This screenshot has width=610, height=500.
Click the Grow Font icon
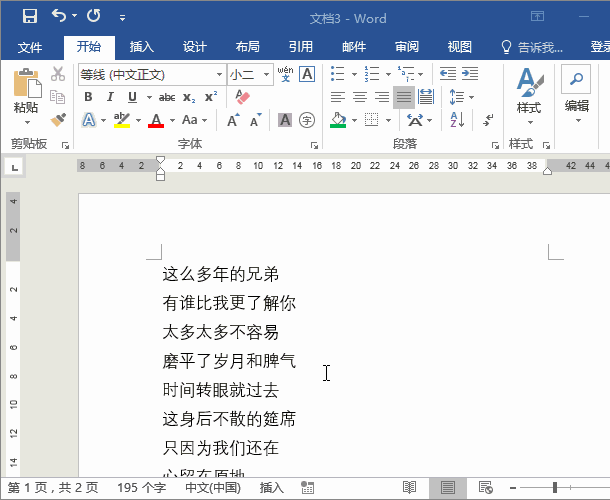tap(233, 120)
